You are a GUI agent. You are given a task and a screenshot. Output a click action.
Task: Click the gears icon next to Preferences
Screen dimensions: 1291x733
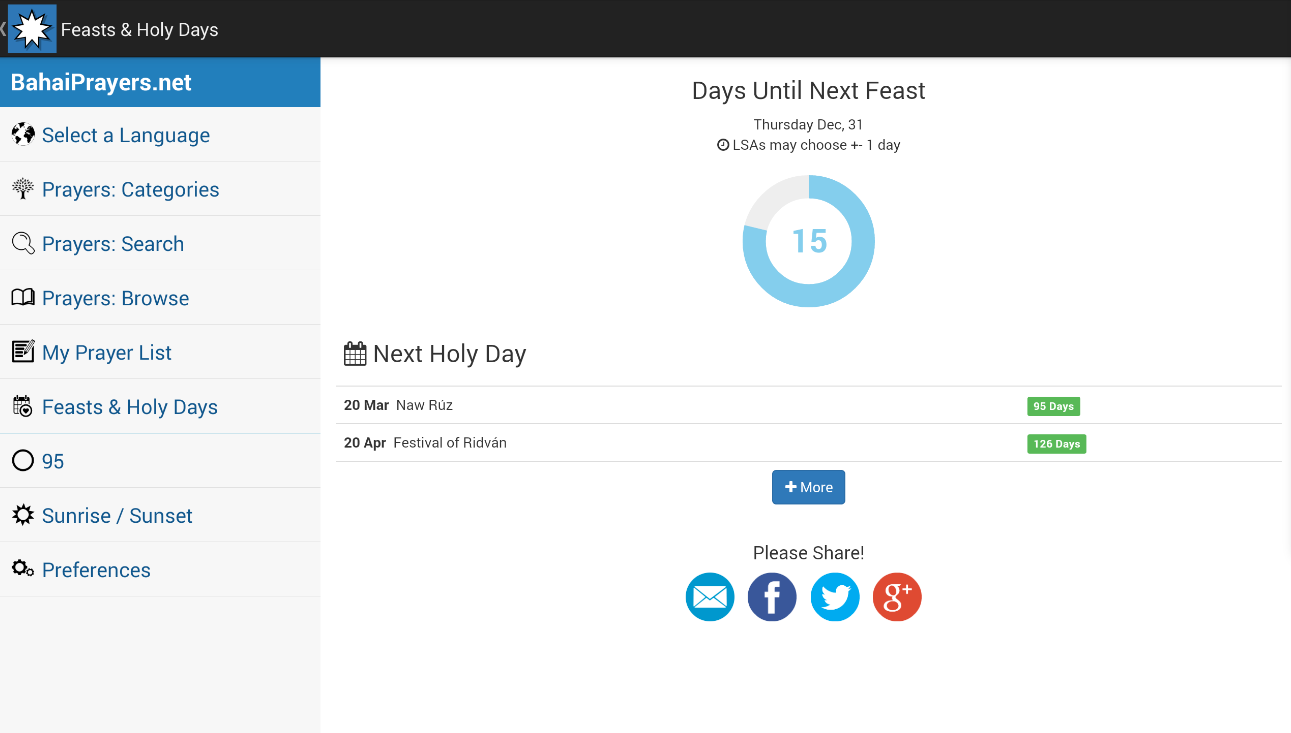23,569
